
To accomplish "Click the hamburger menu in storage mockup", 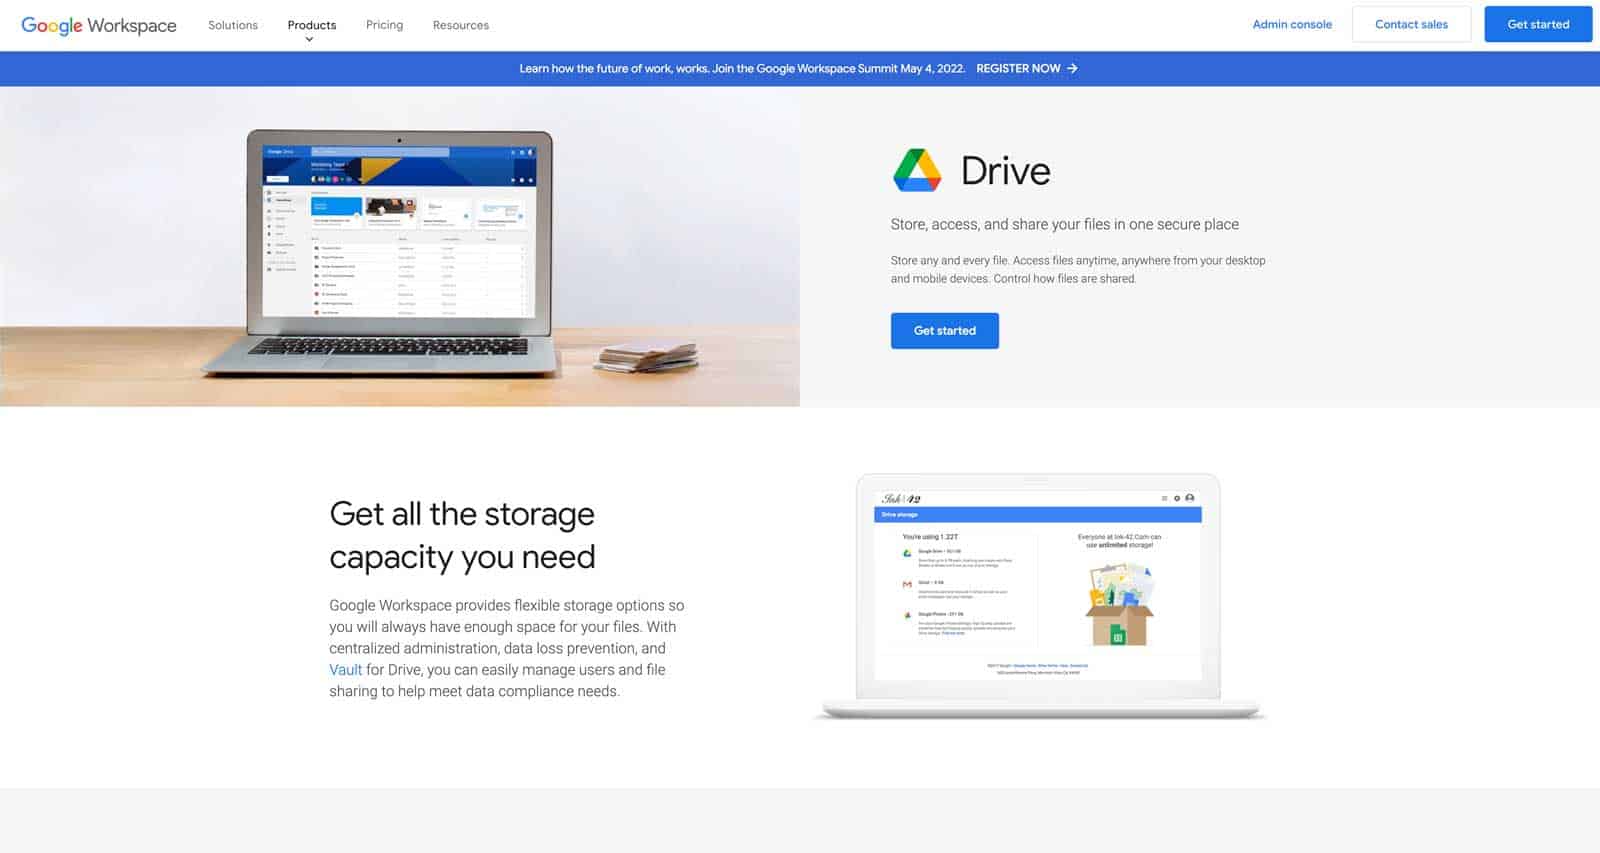I will (1164, 498).
